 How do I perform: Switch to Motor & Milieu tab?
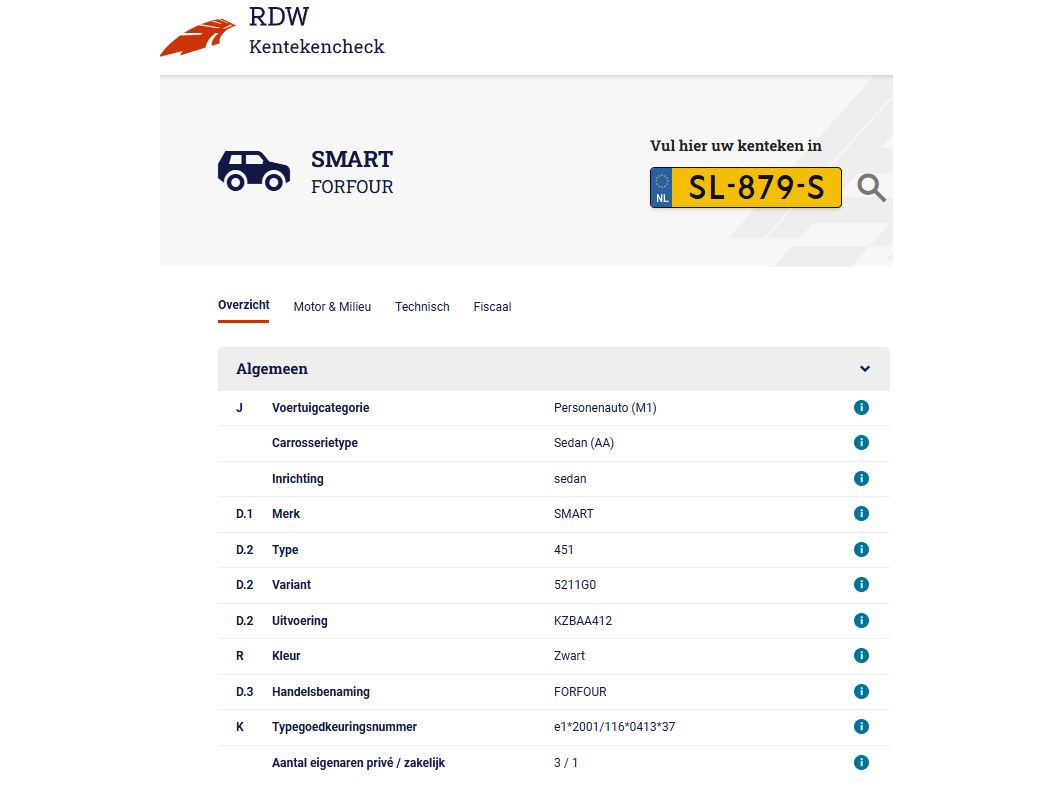coord(332,307)
